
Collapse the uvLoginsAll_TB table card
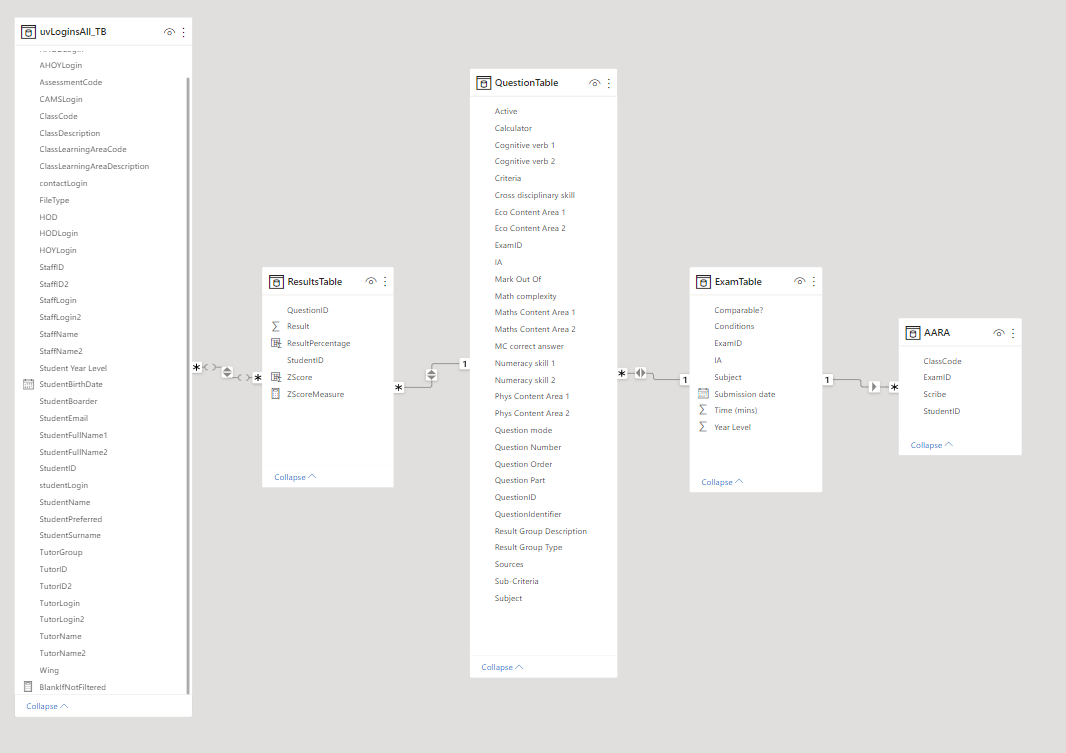point(47,706)
